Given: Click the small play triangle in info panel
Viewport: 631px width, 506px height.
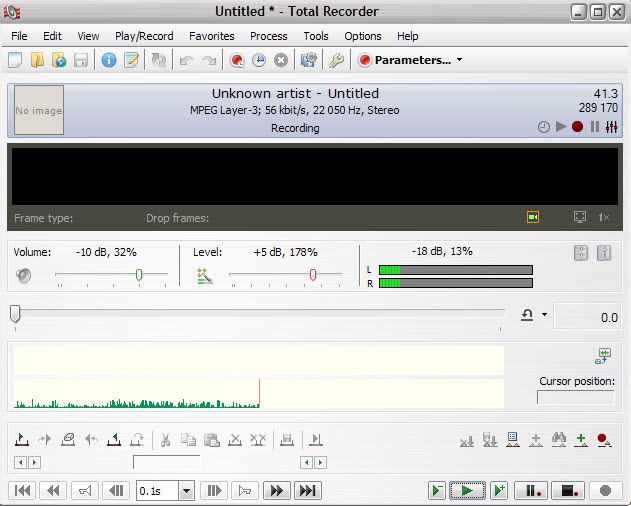Looking at the screenshot, I should [x=561, y=127].
